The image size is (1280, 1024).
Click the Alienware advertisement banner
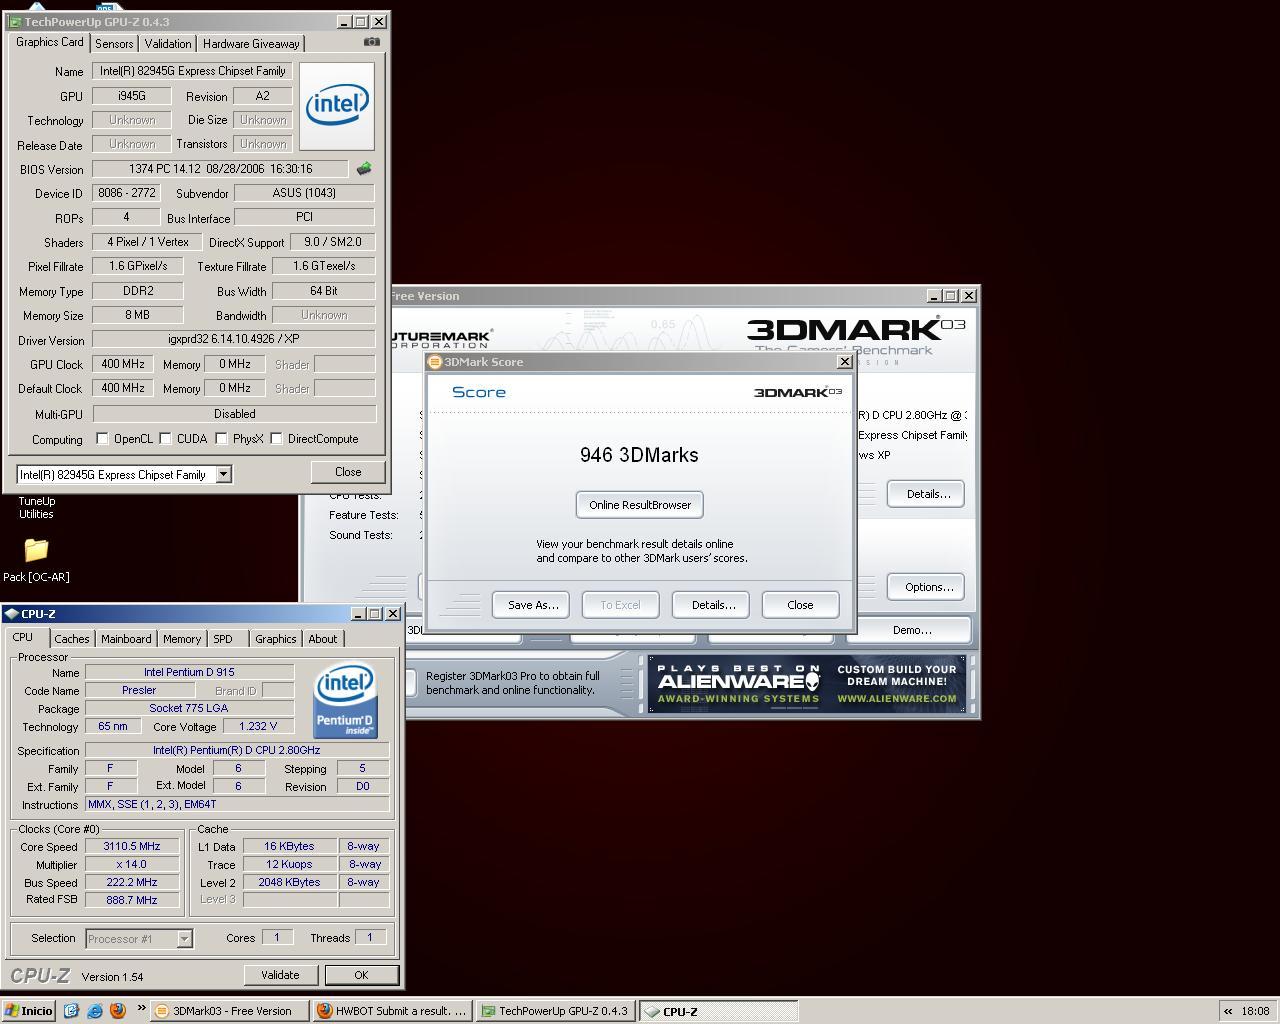coord(807,684)
